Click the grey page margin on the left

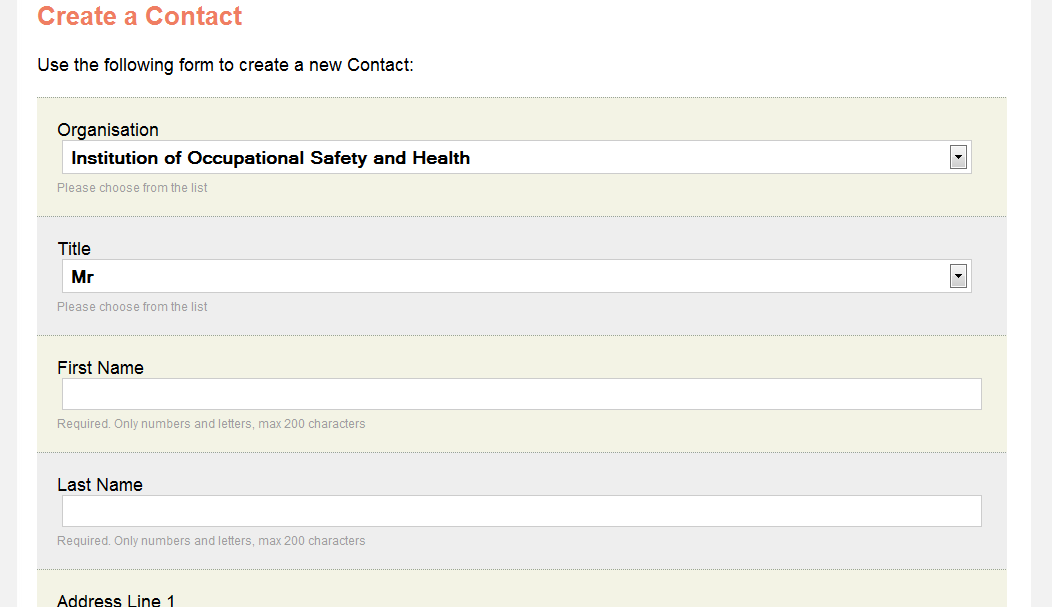point(8,300)
